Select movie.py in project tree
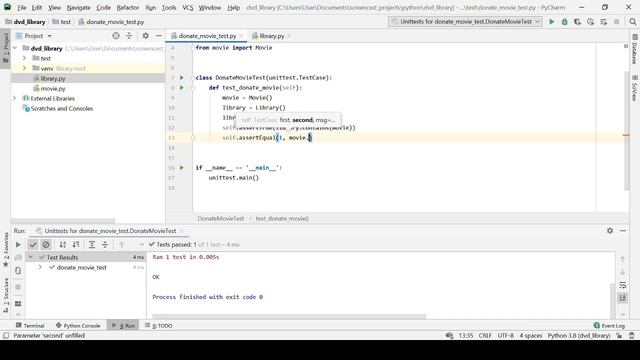 53,88
